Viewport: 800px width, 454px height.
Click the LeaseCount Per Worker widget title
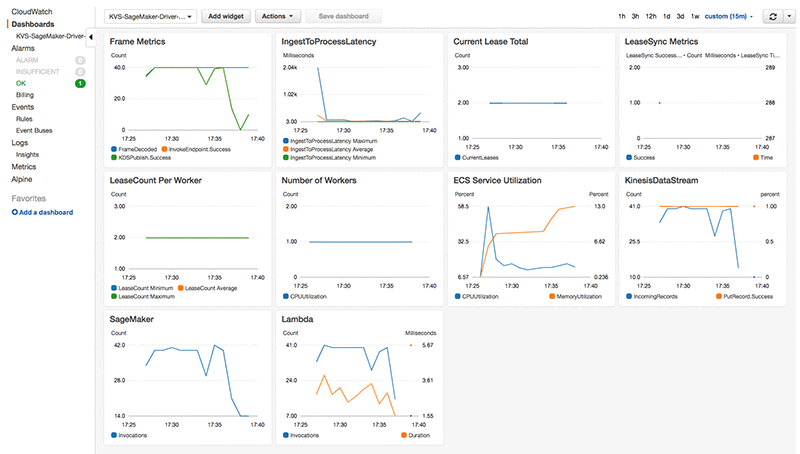click(x=156, y=181)
